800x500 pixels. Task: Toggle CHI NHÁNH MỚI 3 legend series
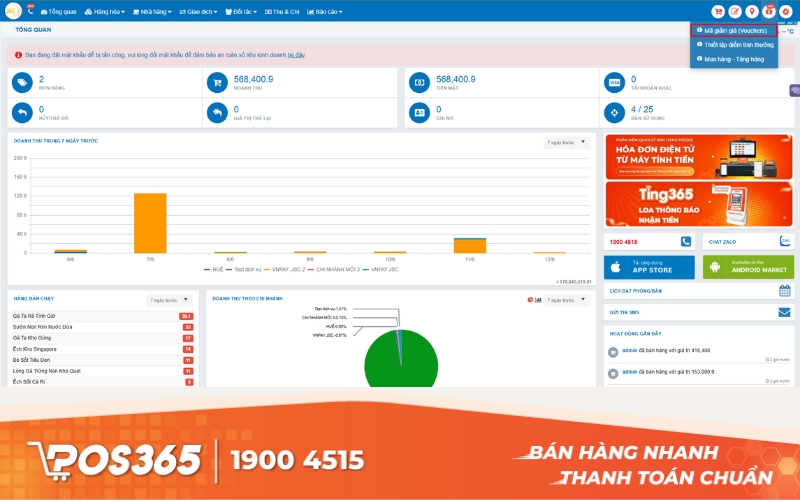[x=334, y=269]
